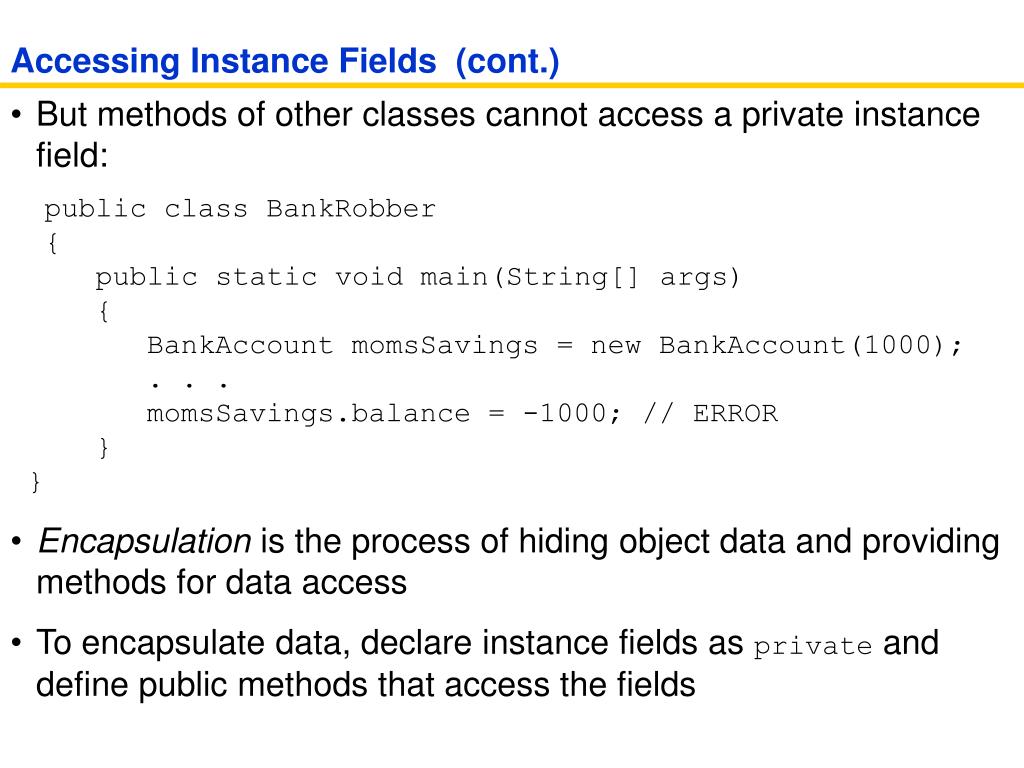Click the '. . .' ellipsis line in the code
Image resolution: width=1024 pixels, height=768 pixels.
[188, 385]
